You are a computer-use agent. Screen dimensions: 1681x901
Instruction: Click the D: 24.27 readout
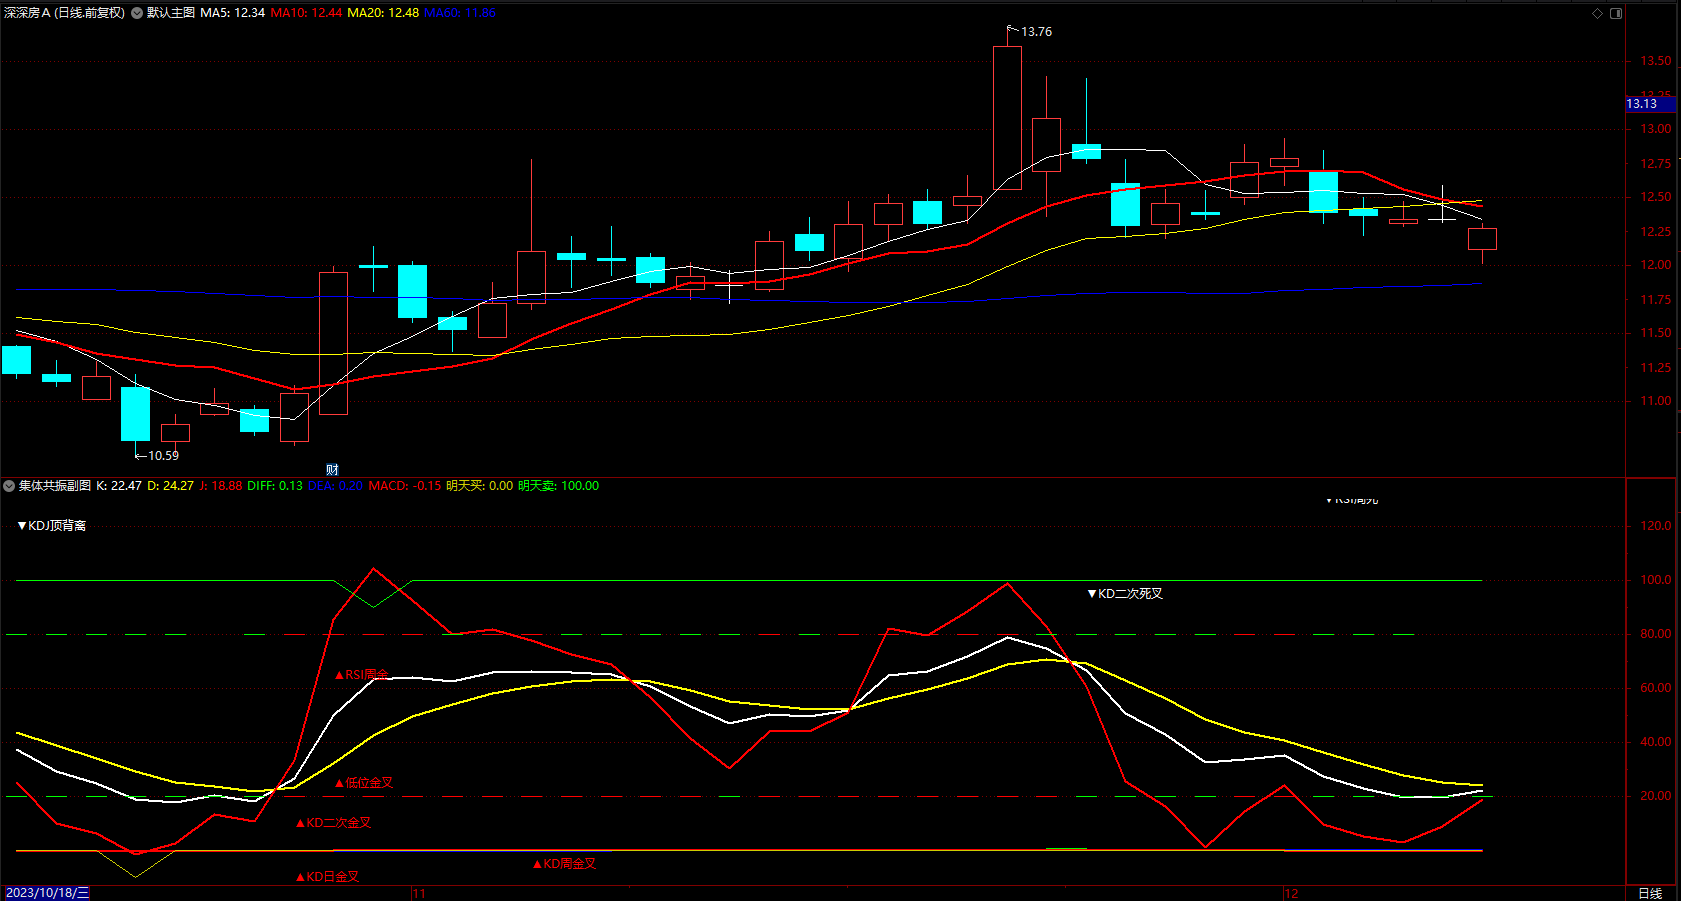171,486
